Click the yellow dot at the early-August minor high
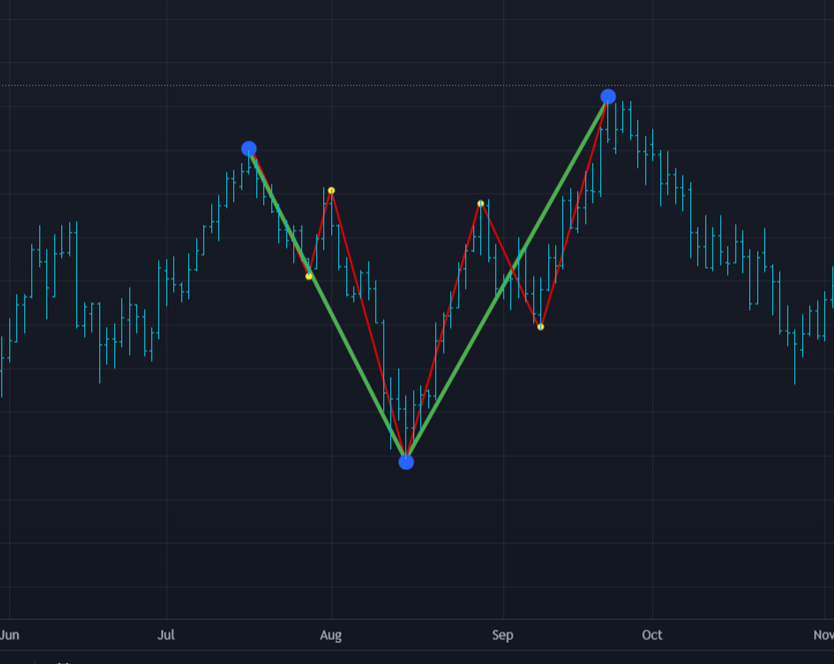This screenshot has width=834, height=664. pos(331,190)
